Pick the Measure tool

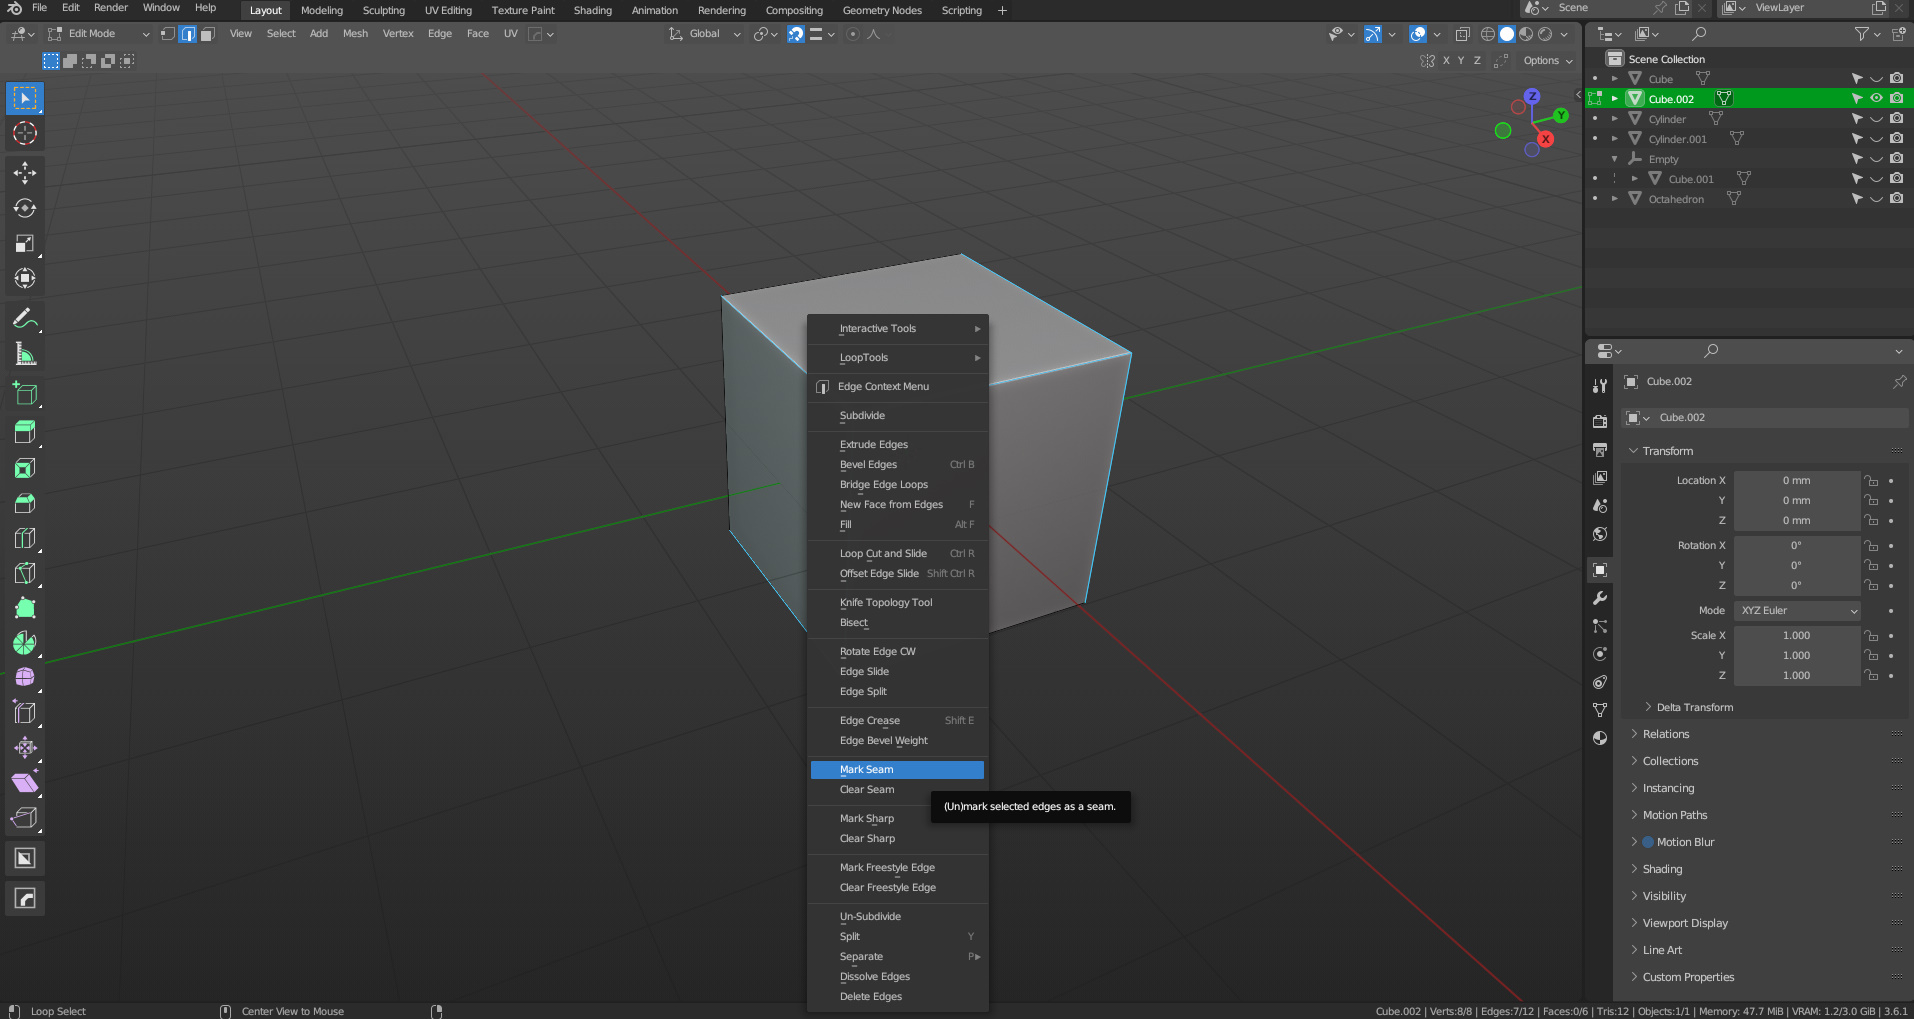point(25,354)
